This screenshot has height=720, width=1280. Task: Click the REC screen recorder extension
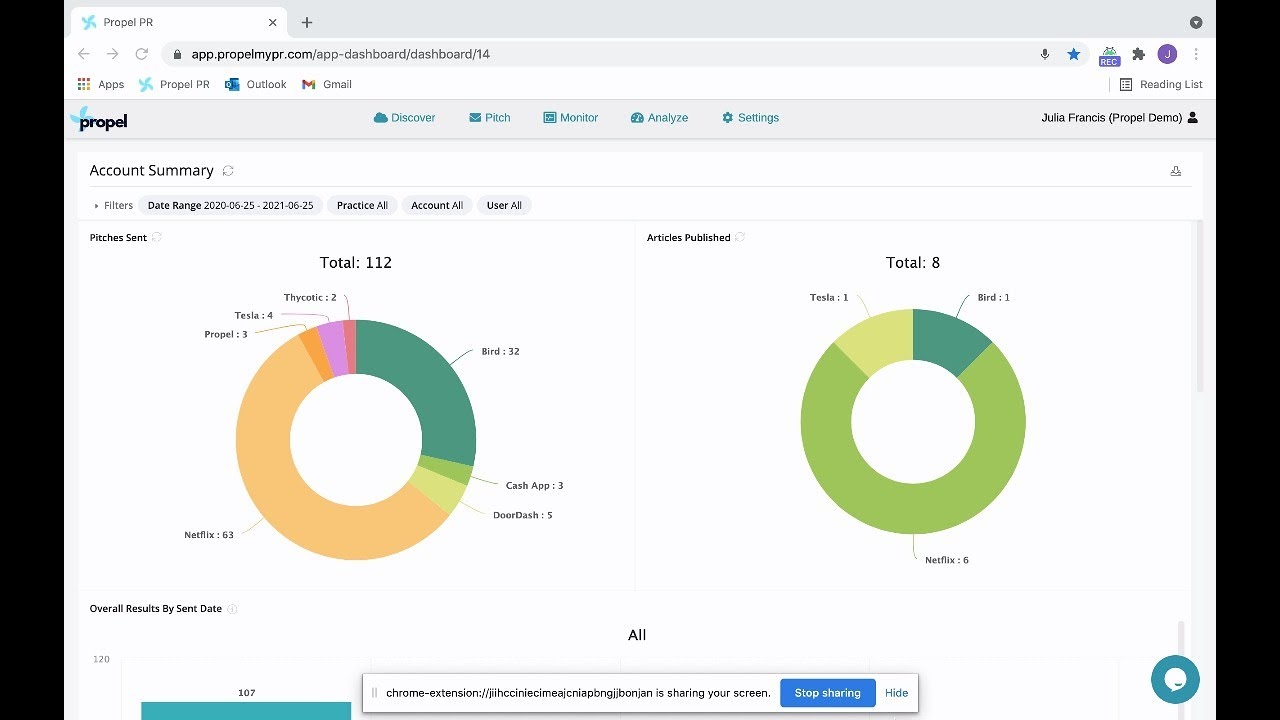(1109, 55)
